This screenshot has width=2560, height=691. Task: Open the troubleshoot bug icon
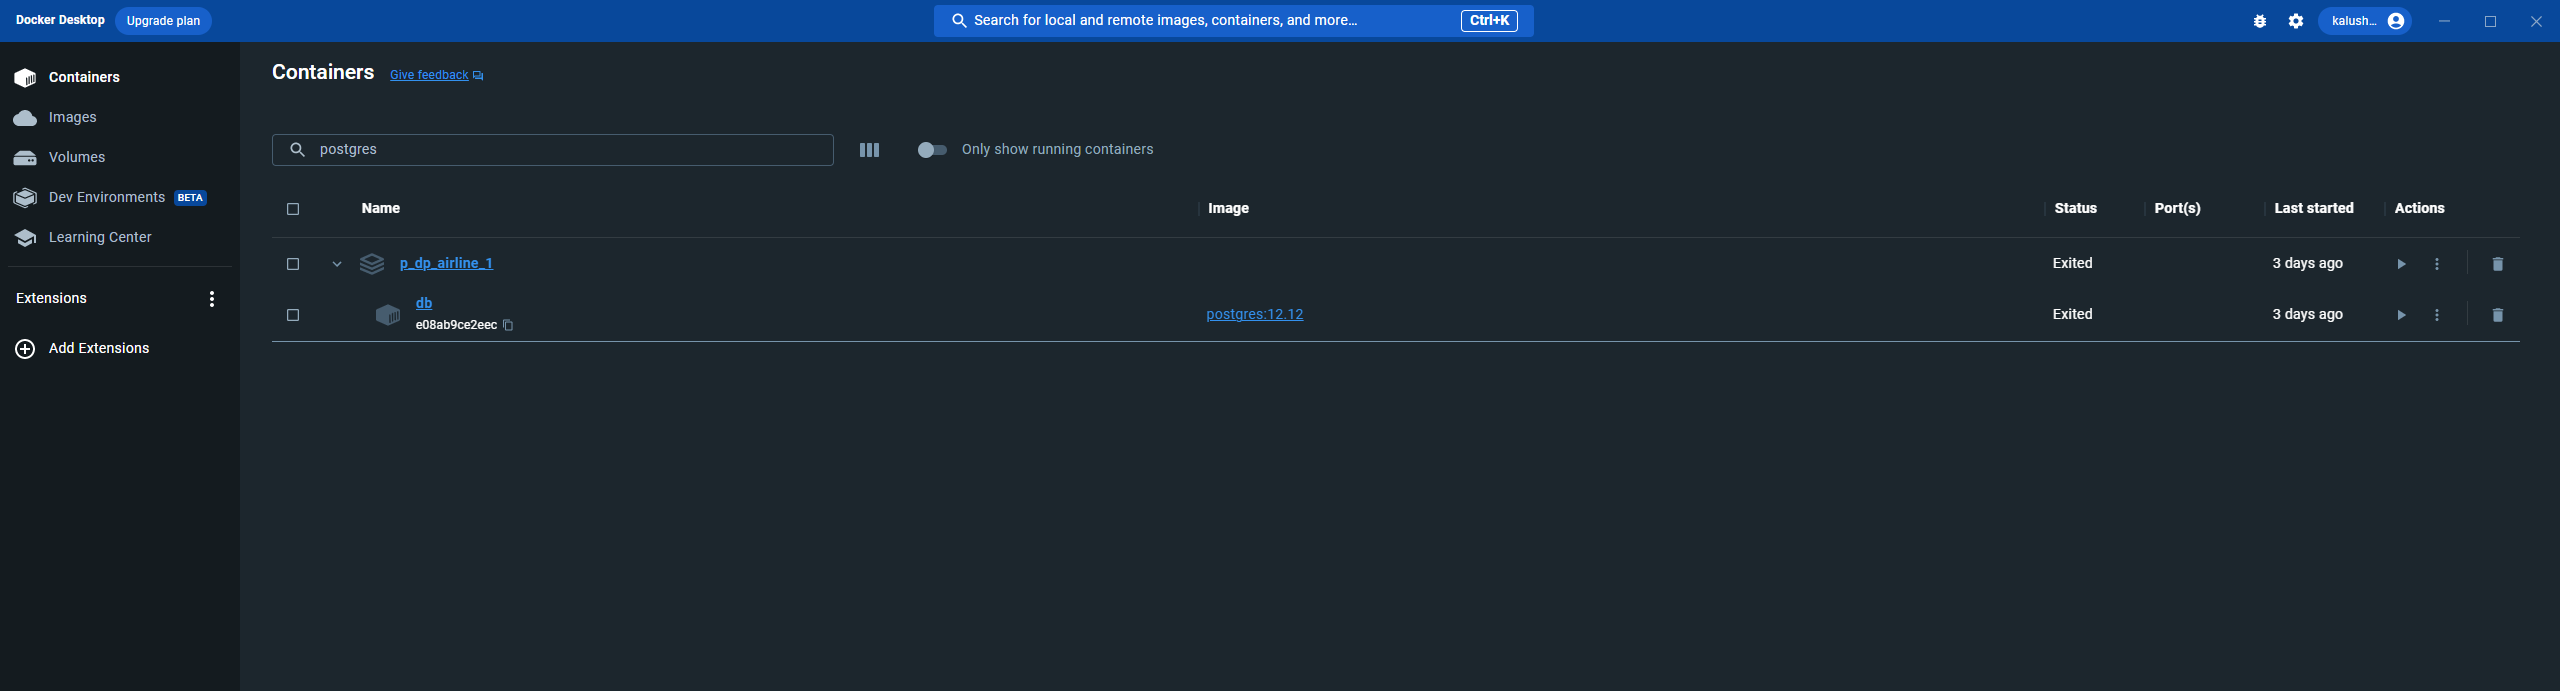tap(2260, 21)
